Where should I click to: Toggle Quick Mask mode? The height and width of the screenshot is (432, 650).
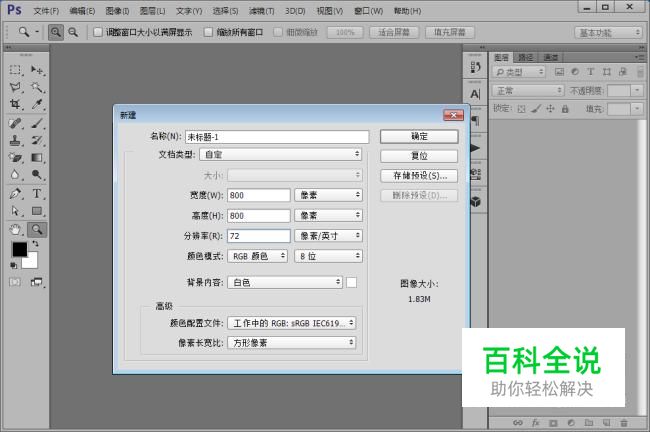(15, 282)
